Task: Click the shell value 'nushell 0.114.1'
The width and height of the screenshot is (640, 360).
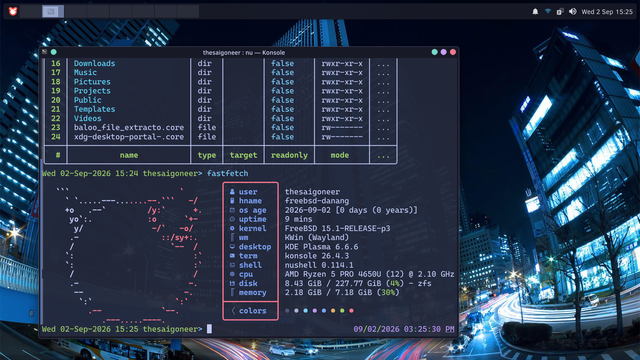Action: tap(319, 265)
